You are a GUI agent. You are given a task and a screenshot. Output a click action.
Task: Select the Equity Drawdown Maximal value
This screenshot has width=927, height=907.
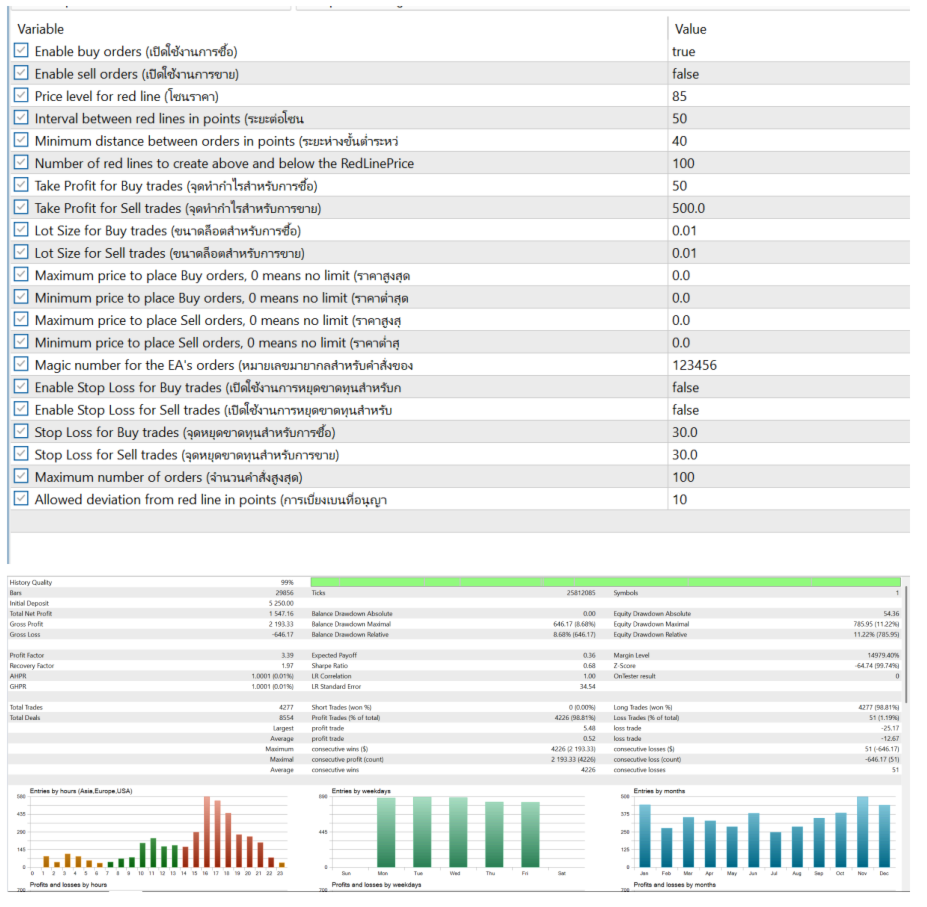coord(876,624)
